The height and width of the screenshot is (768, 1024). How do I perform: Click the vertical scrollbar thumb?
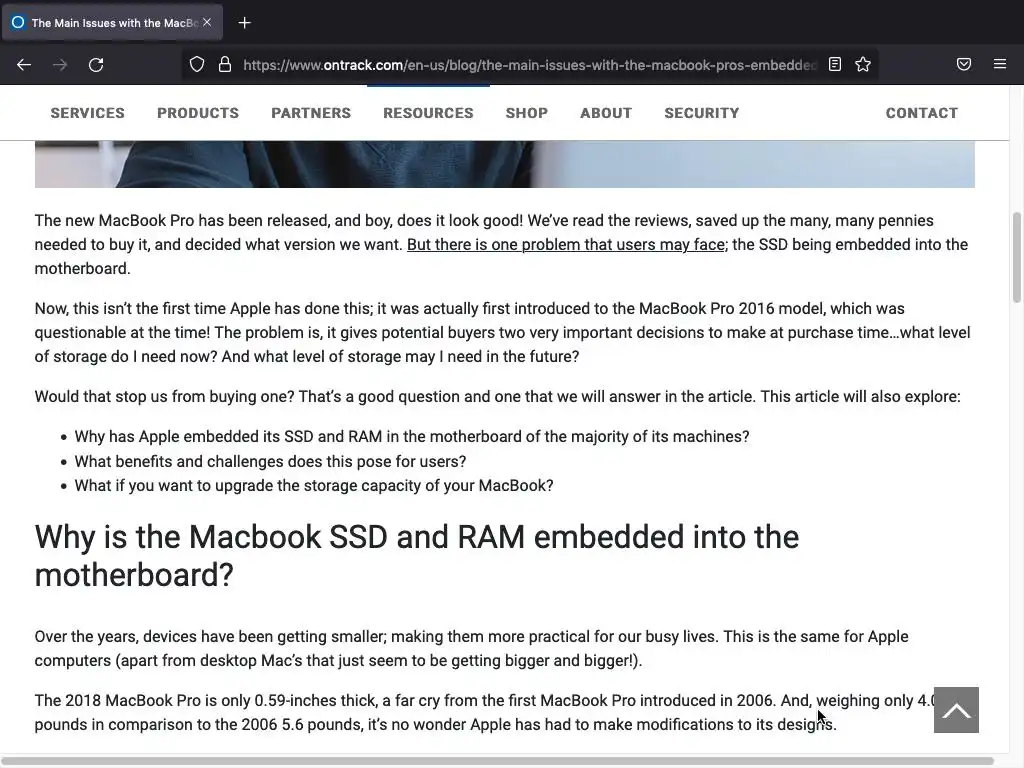click(1016, 257)
